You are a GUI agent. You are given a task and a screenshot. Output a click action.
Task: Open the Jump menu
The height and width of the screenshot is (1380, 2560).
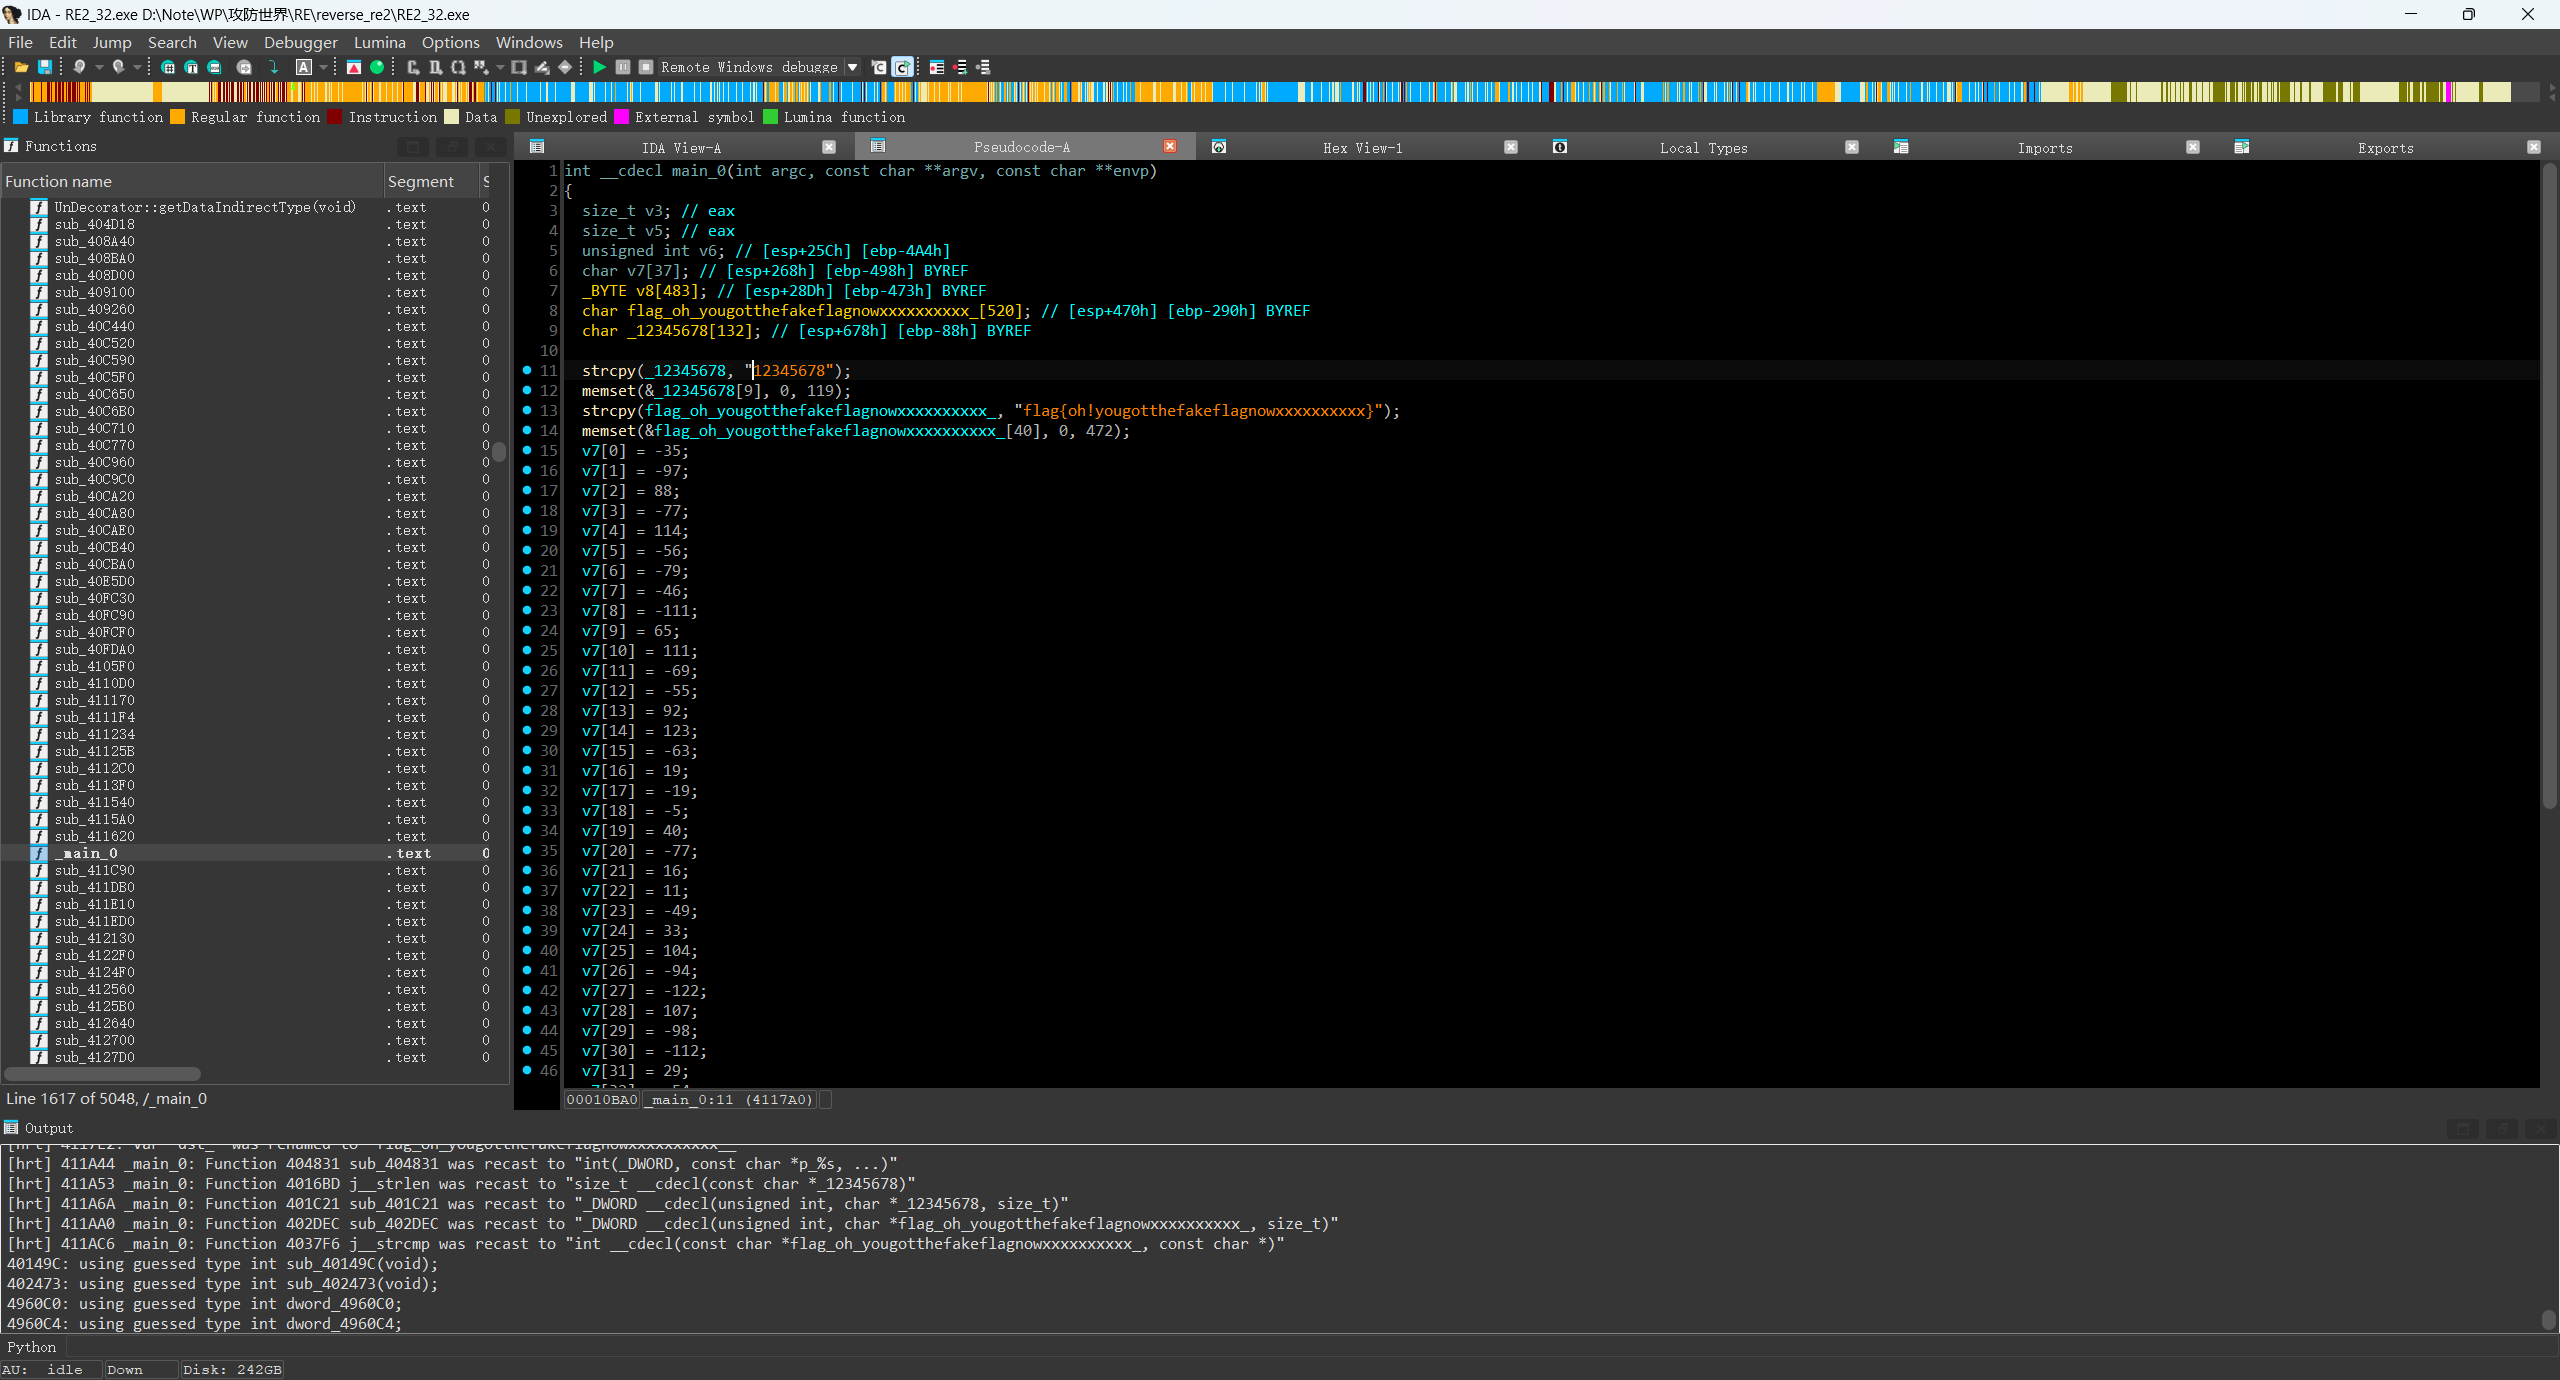click(x=112, y=42)
